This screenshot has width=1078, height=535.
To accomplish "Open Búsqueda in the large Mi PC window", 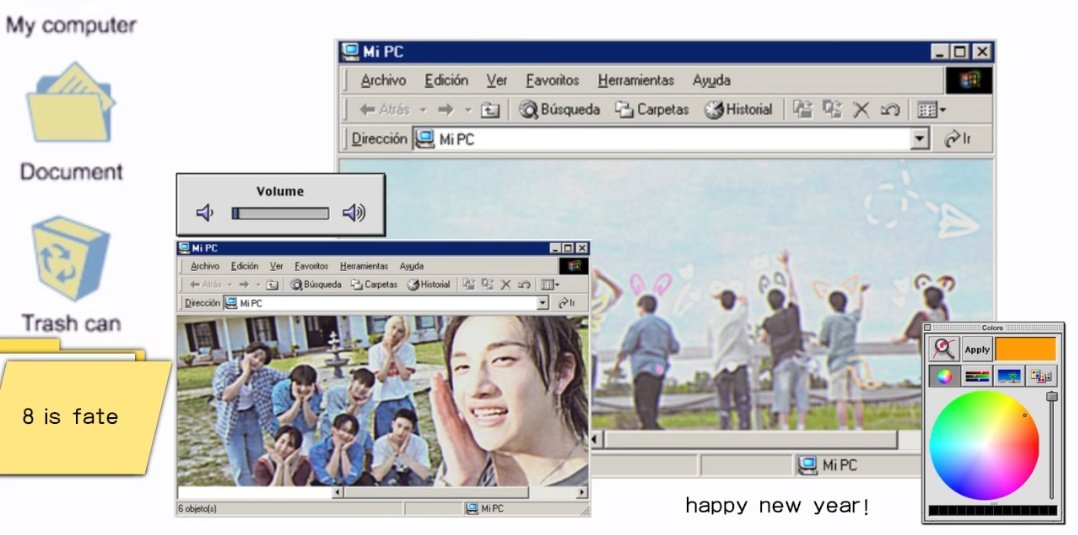I will [x=560, y=109].
